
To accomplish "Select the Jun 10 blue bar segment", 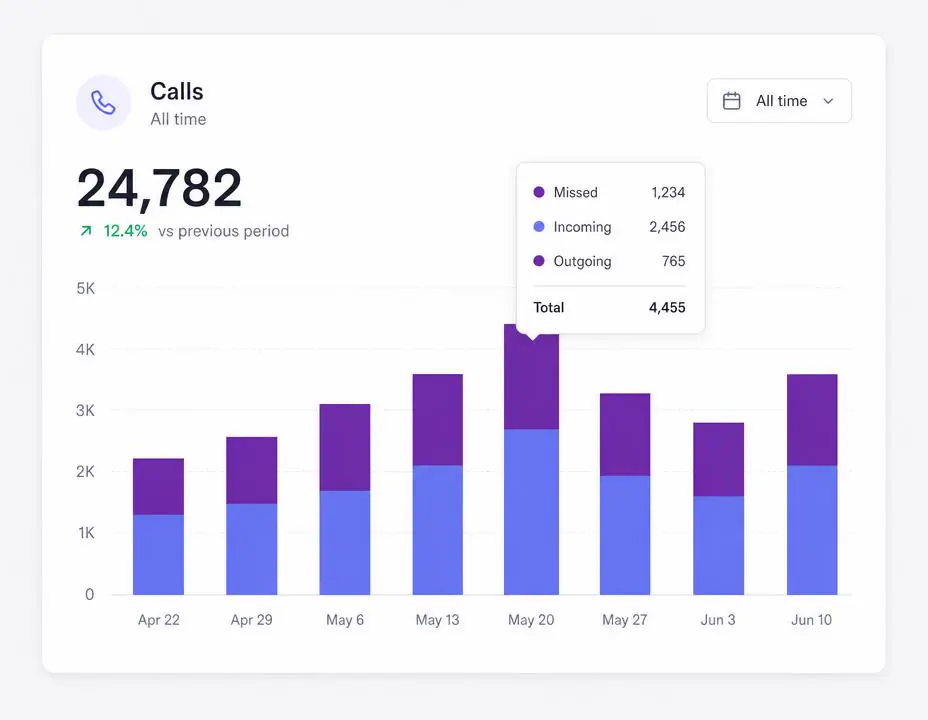I will tap(812, 530).
